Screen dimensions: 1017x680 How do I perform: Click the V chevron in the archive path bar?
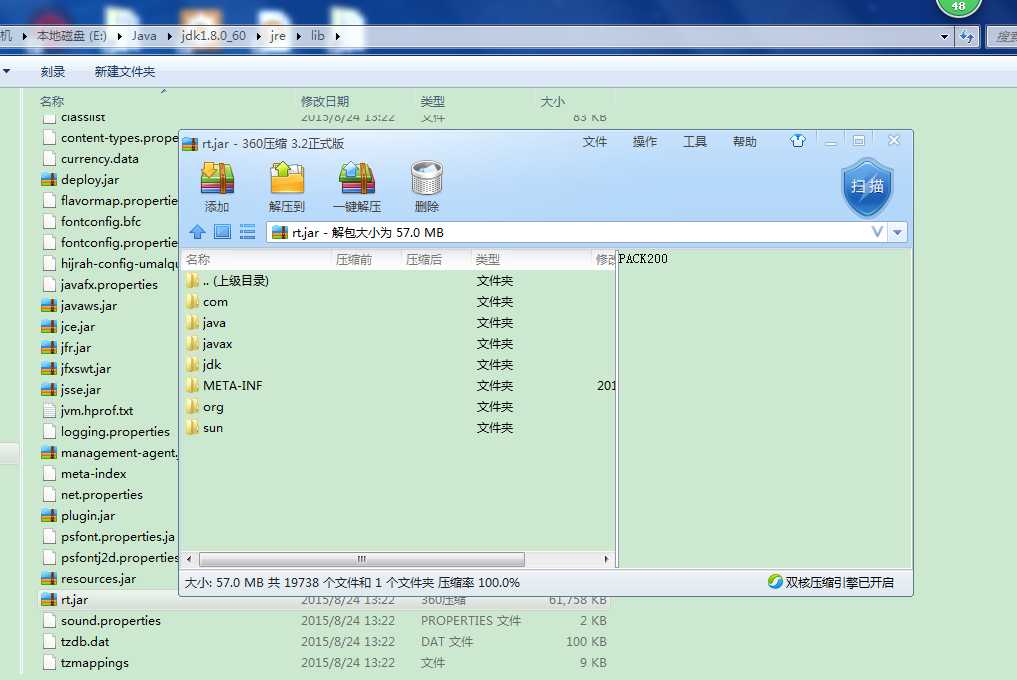tap(877, 232)
